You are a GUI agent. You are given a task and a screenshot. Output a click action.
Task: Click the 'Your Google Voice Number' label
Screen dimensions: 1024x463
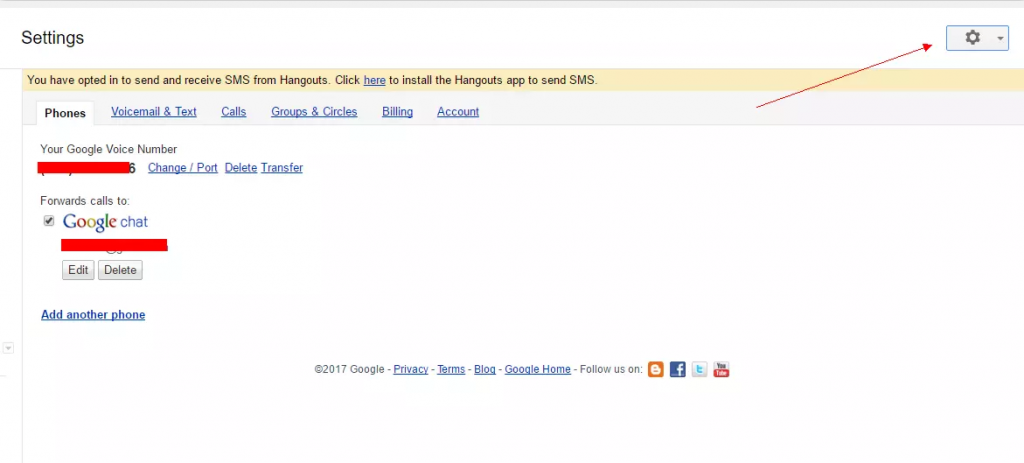click(108, 150)
